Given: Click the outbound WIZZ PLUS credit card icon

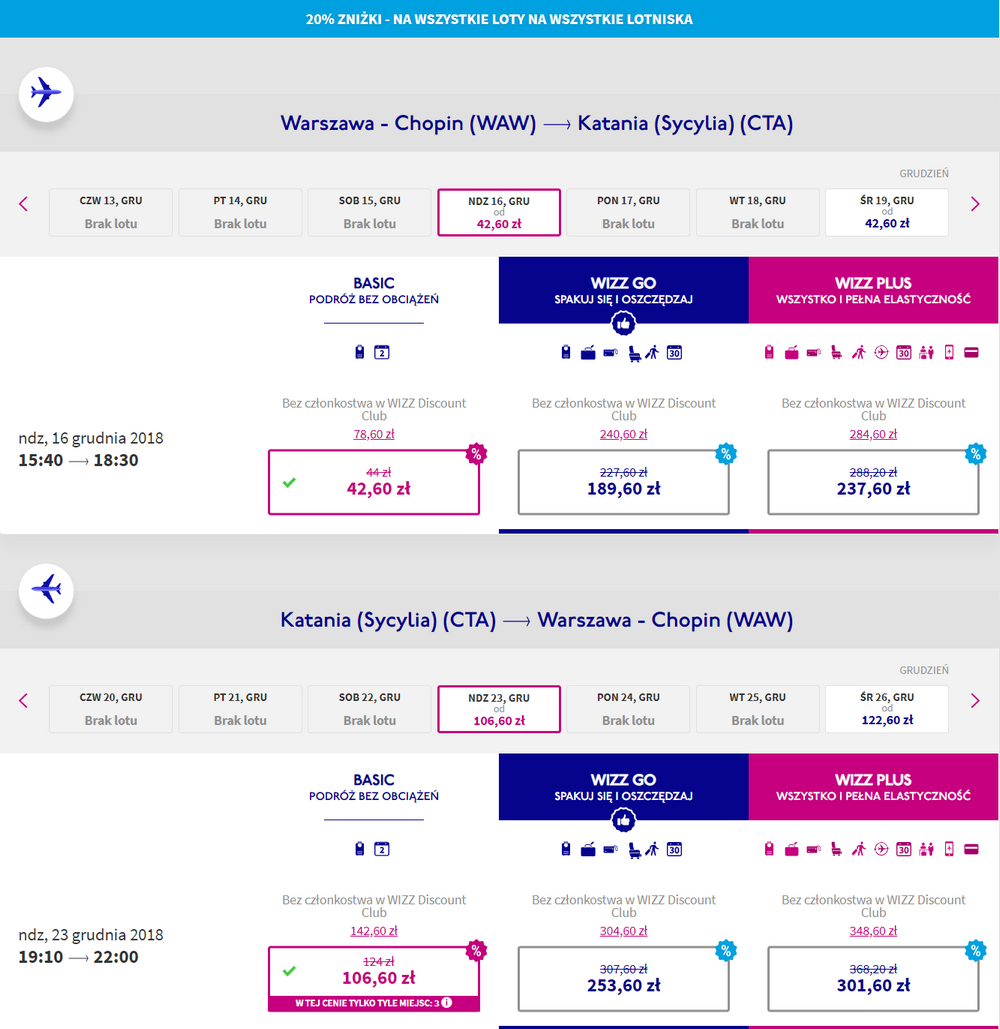Looking at the screenshot, I should (x=972, y=353).
